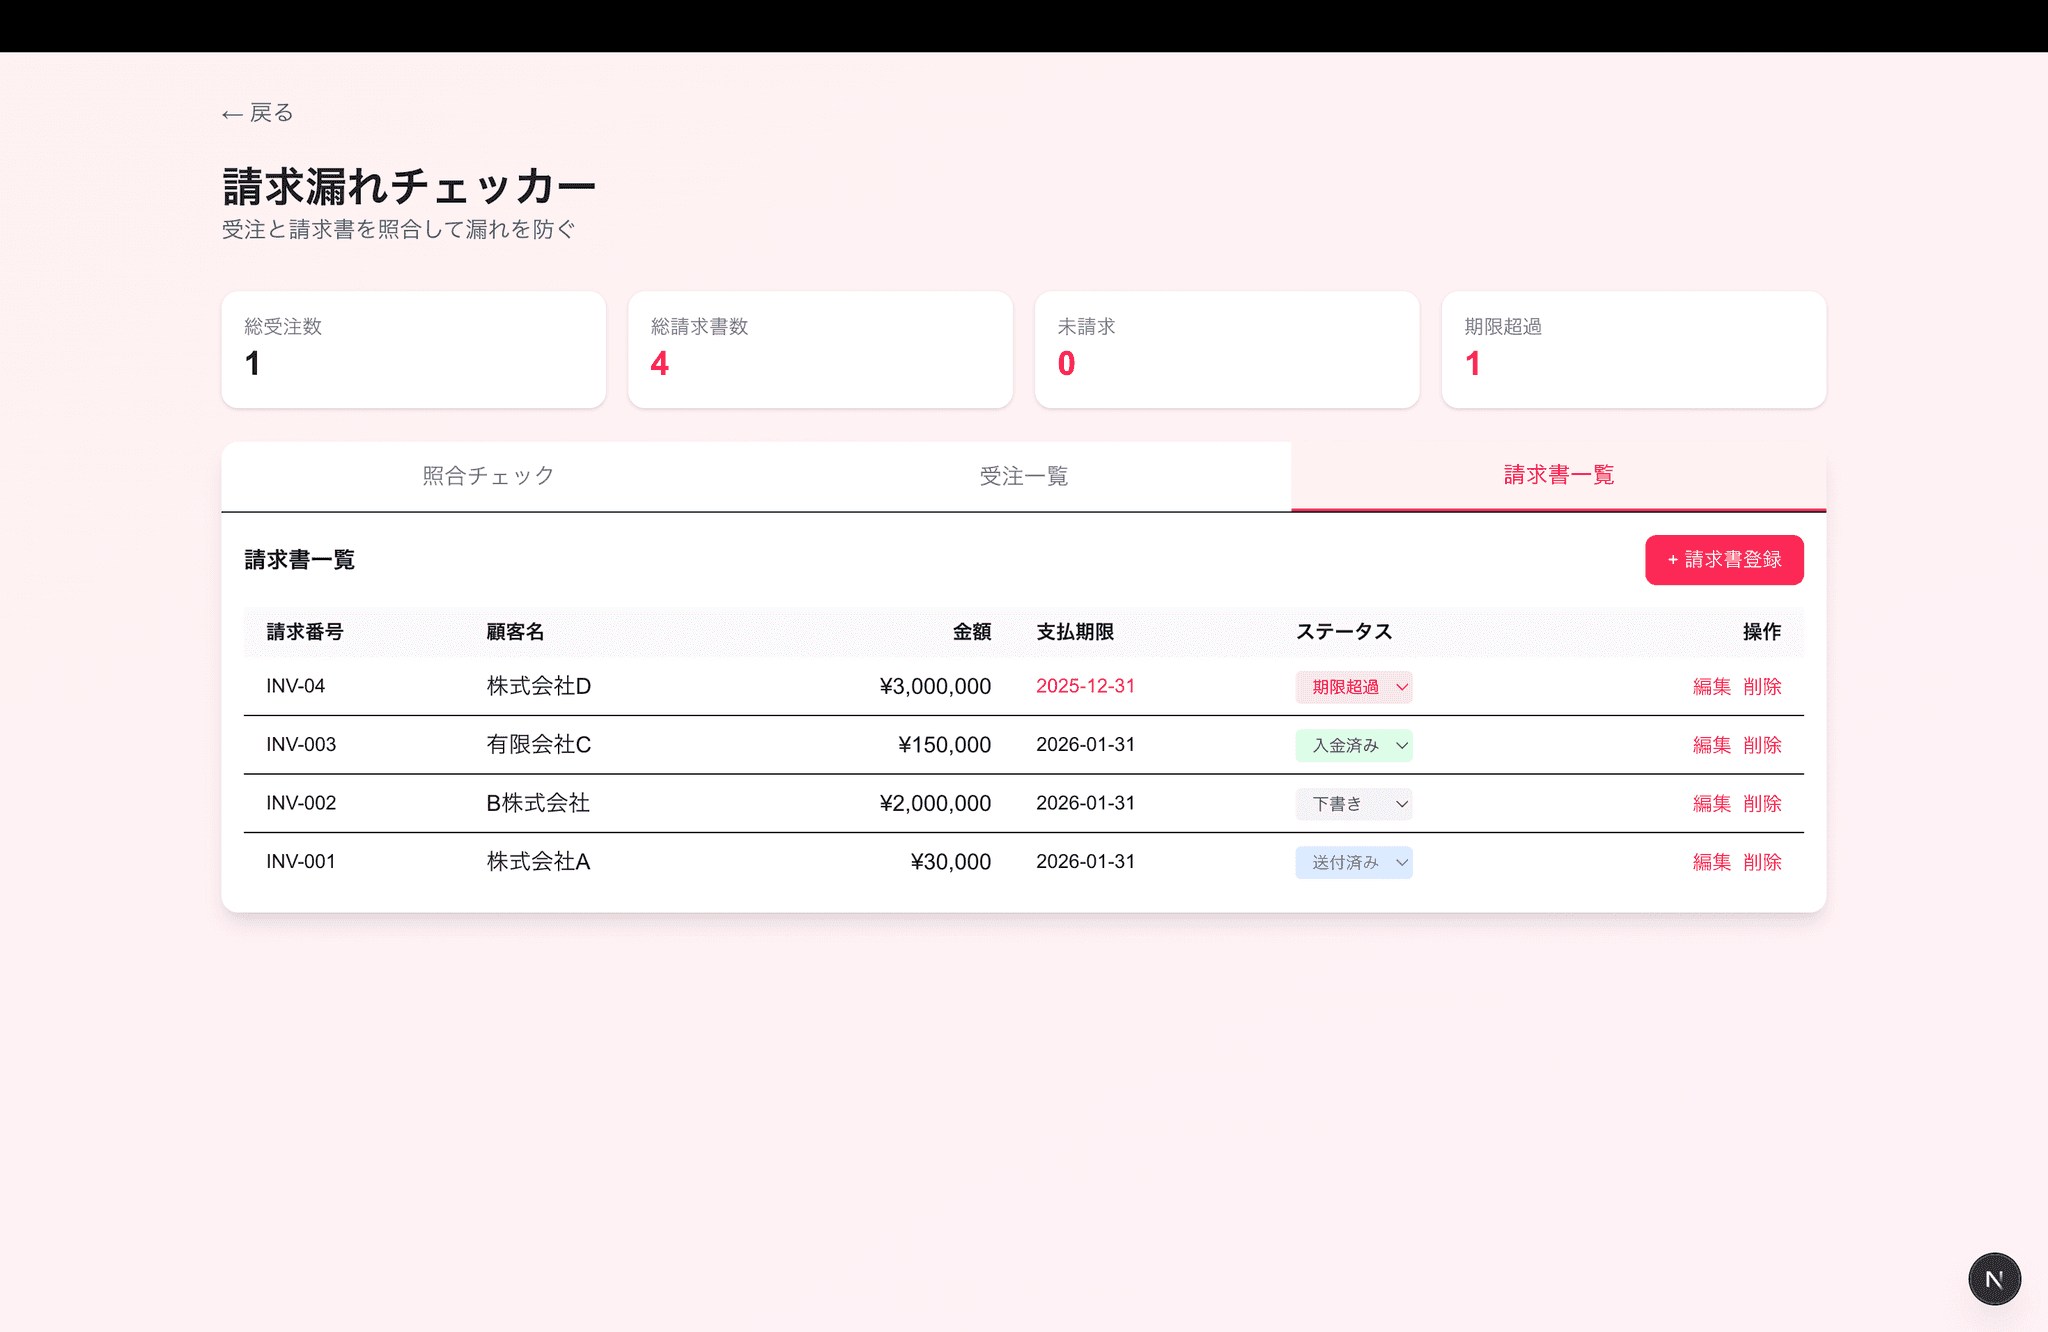Edit invoice INV-002 for B株式会社
This screenshot has height=1332, width=2048.
(1711, 803)
